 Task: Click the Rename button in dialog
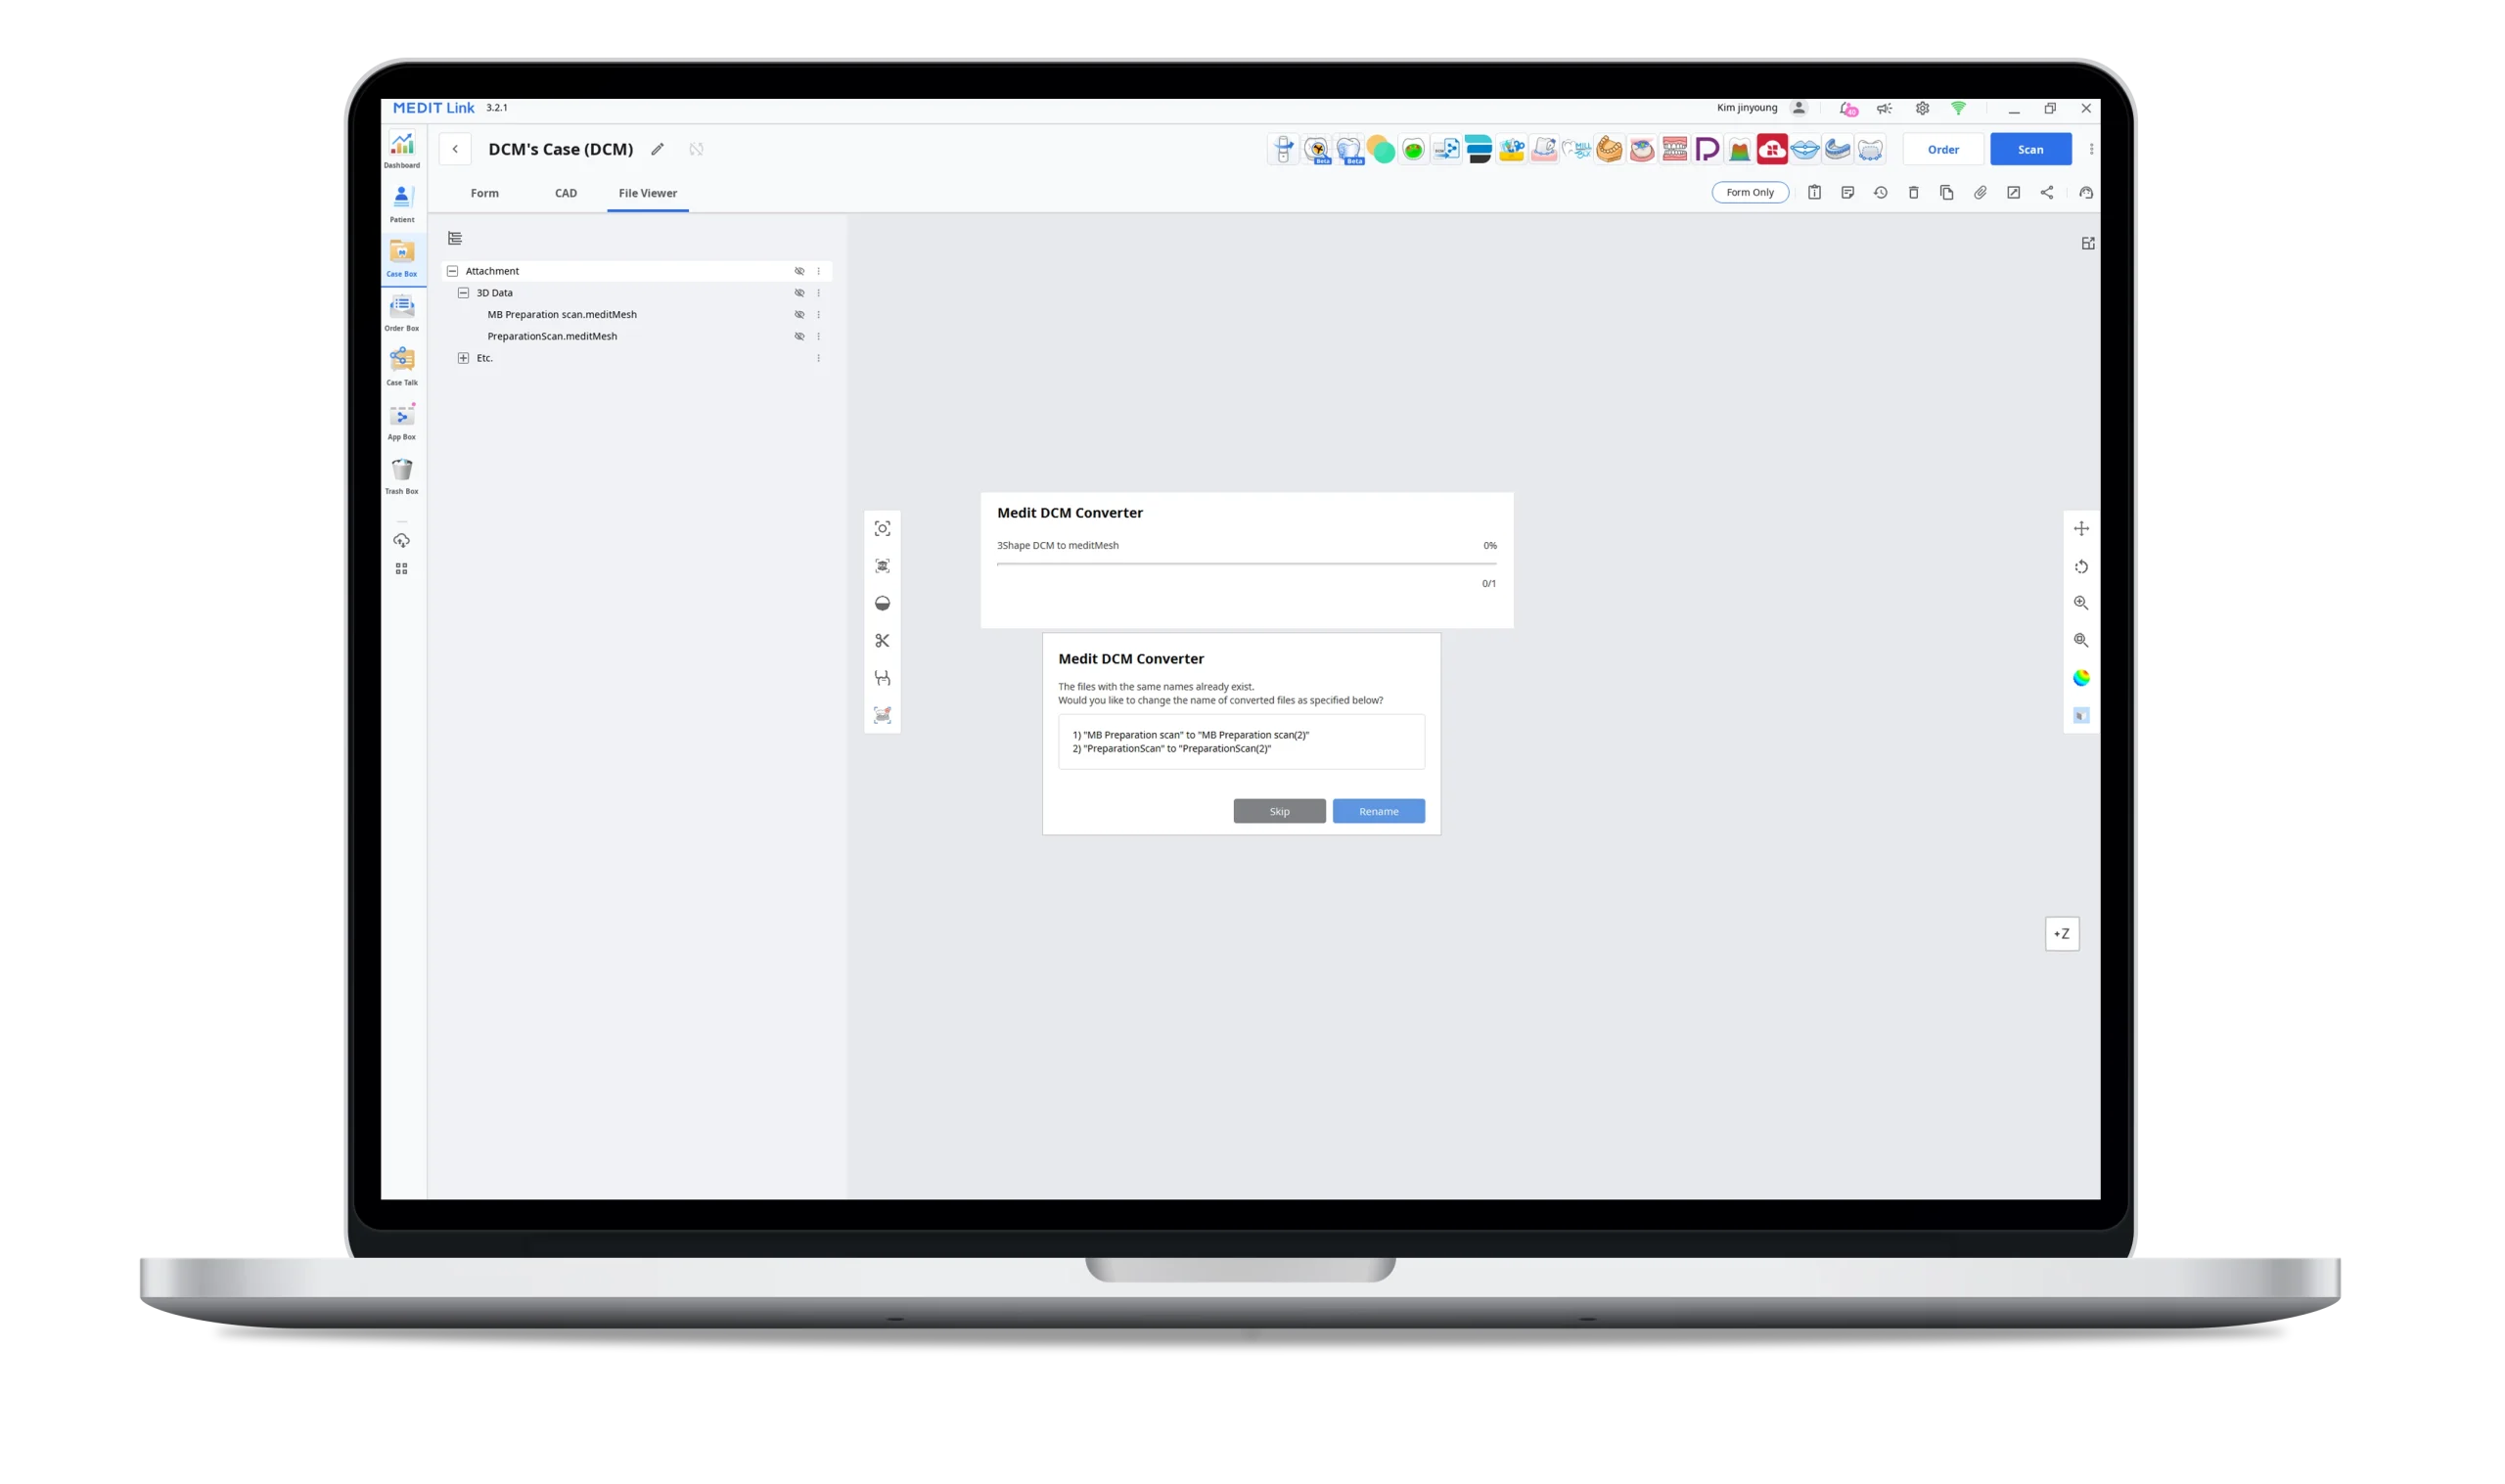pos(1378,811)
